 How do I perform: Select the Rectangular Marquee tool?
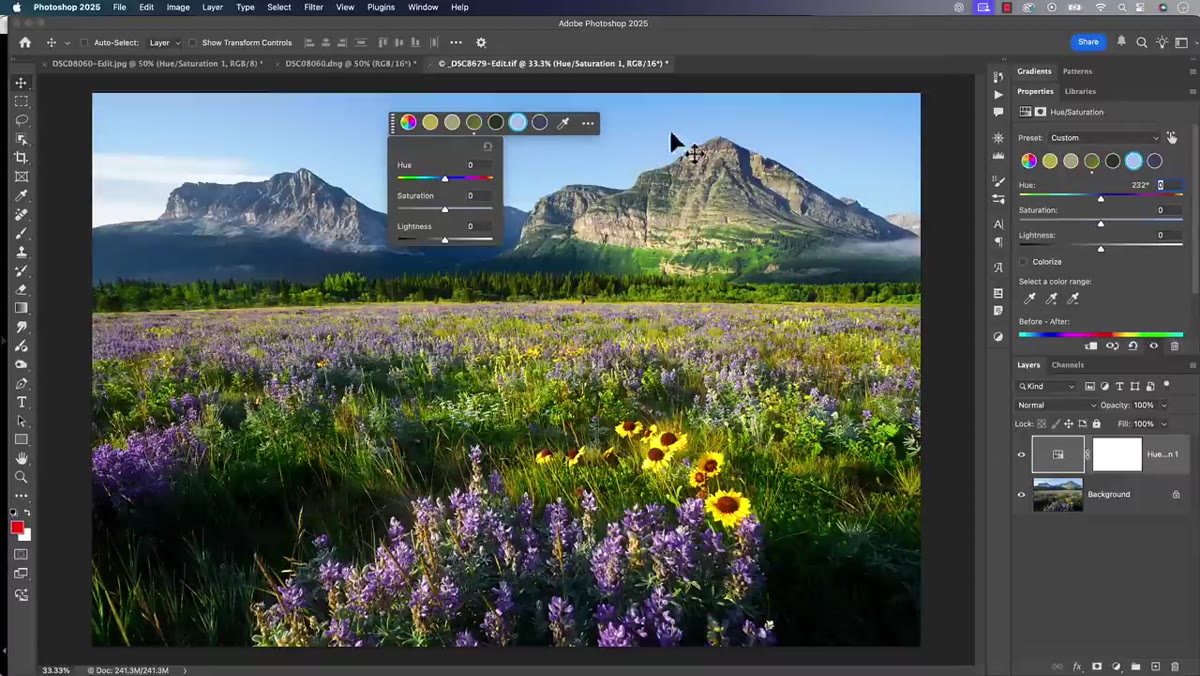tap(21, 101)
